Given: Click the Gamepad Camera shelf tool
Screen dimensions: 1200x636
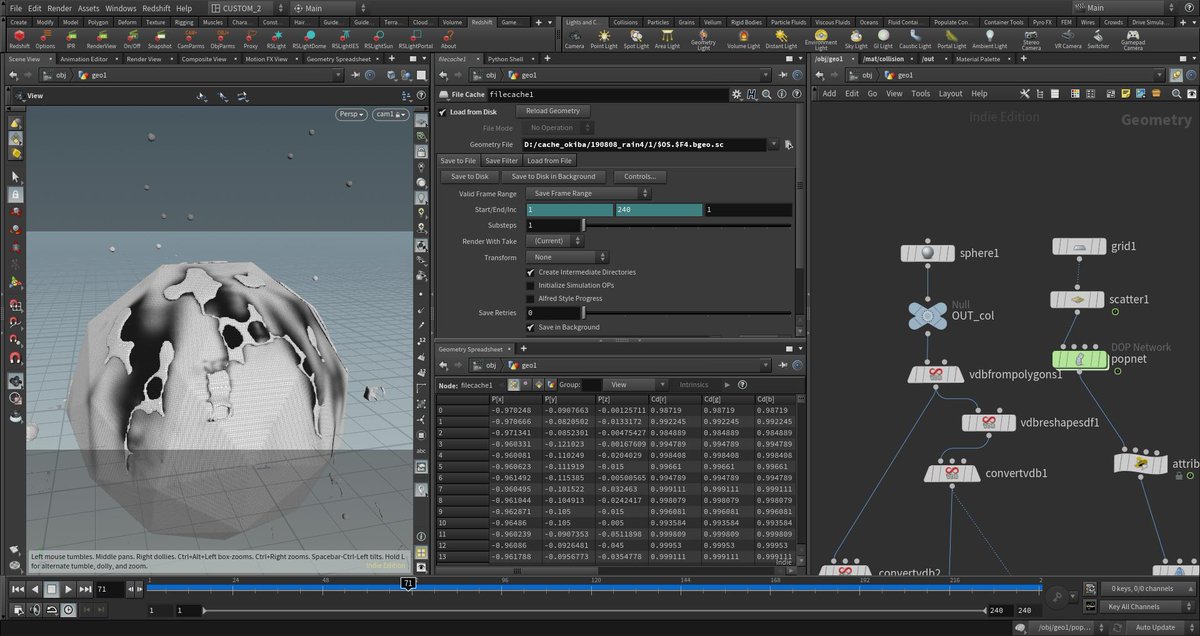Looking at the screenshot, I should click(1133, 39).
